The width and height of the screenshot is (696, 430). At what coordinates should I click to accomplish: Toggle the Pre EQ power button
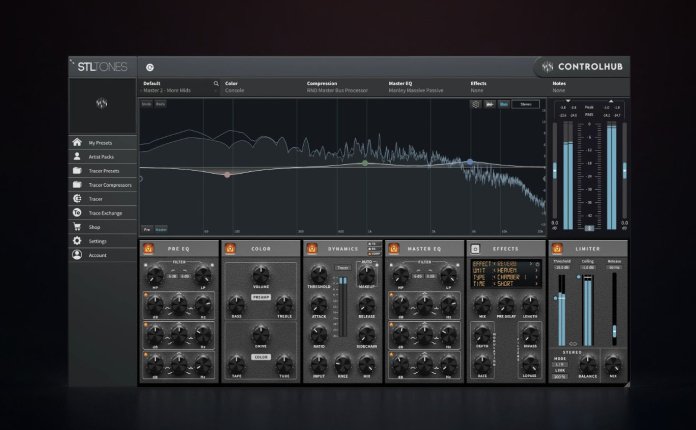tap(148, 249)
